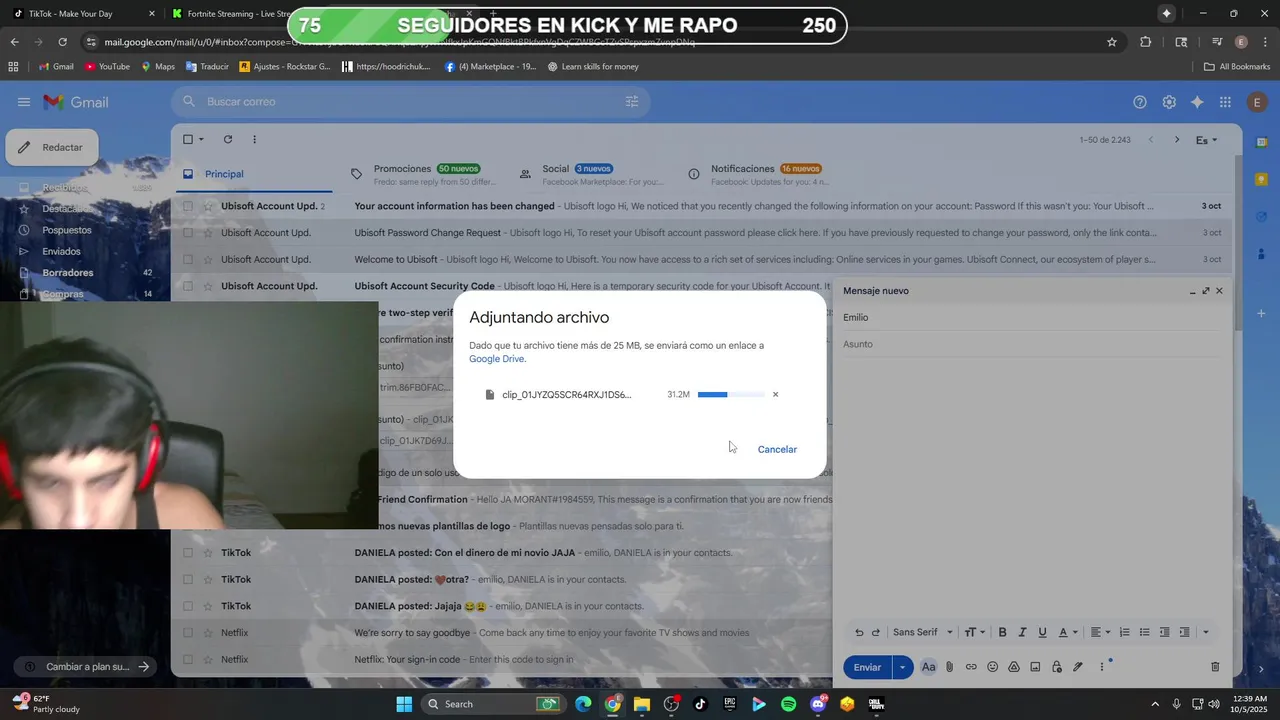The width and height of the screenshot is (1280, 720).
Task: Open the Google Drive link in the dialog
Action: point(497,359)
